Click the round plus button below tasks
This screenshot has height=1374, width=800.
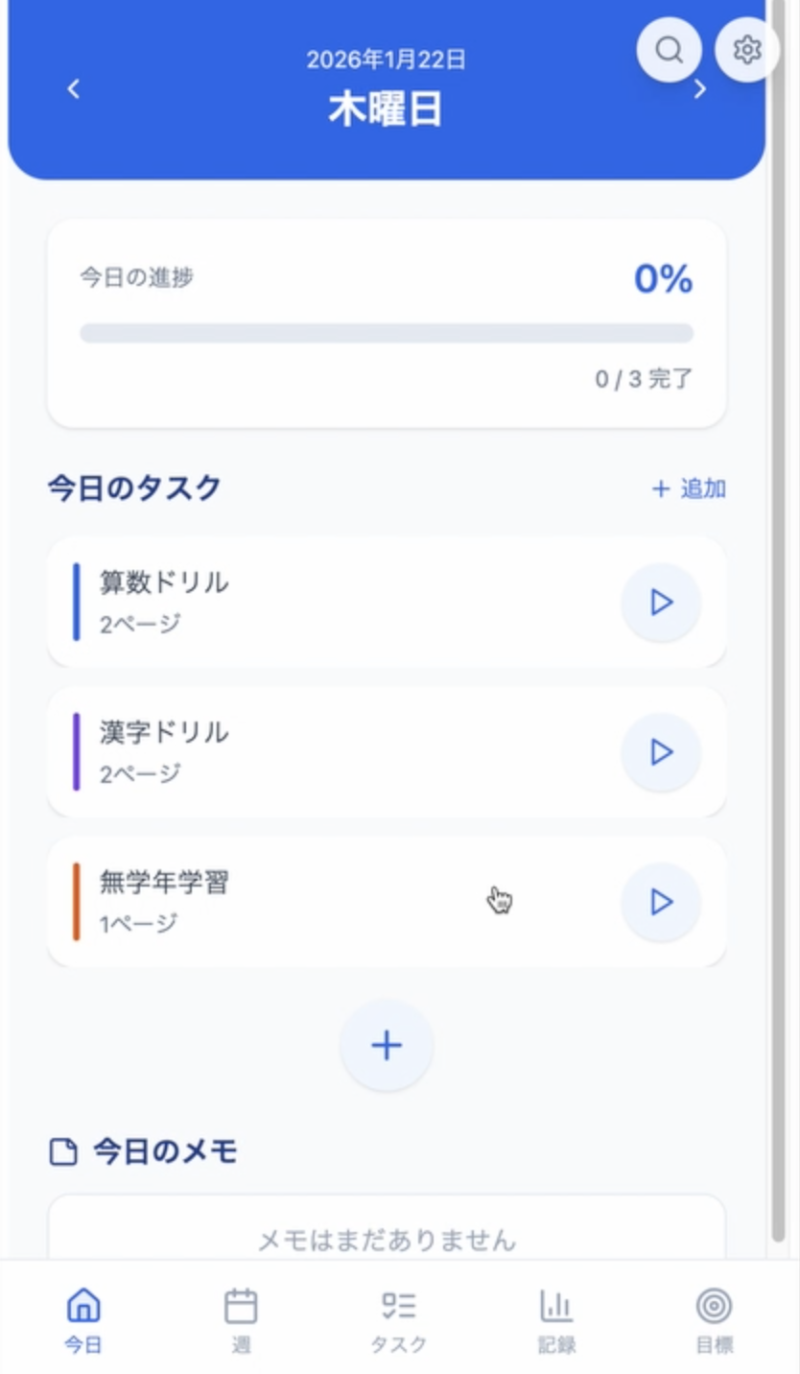pos(386,1045)
